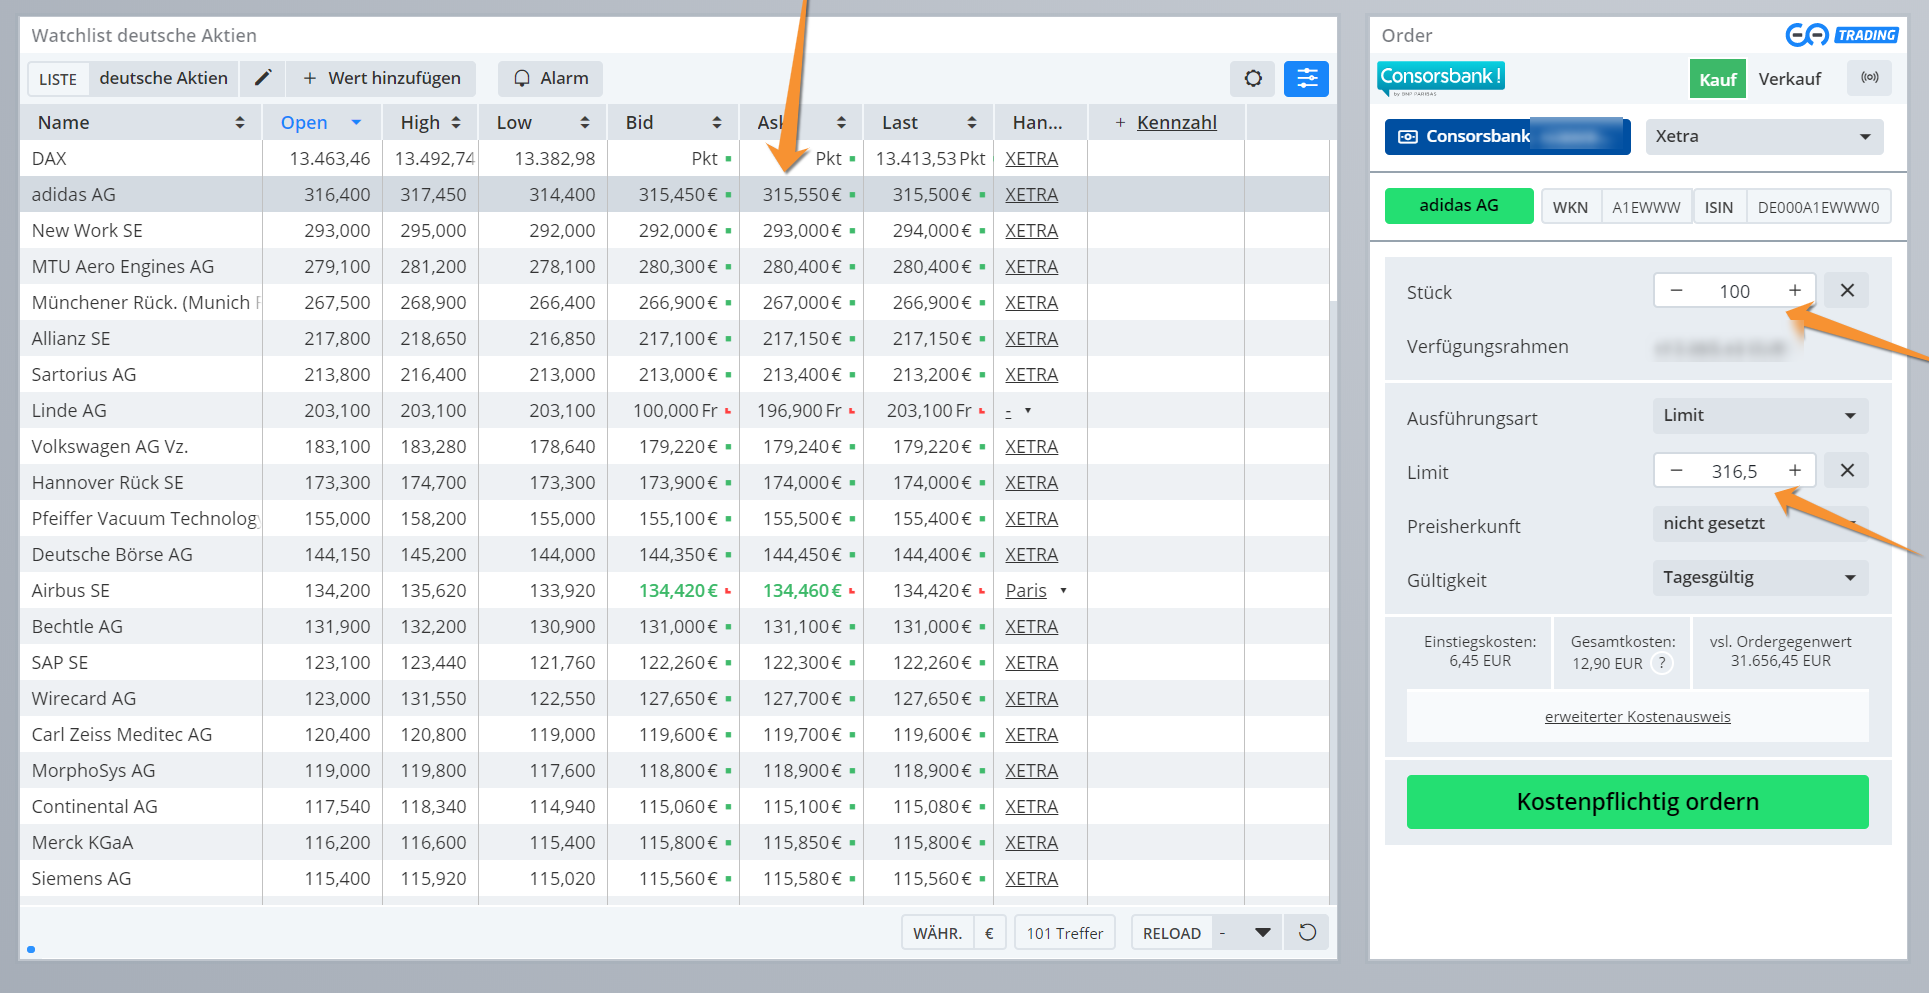Image resolution: width=1929 pixels, height=993 pixels.
Task: Increase Stück quantity with plus
Action: (1795, 290)
